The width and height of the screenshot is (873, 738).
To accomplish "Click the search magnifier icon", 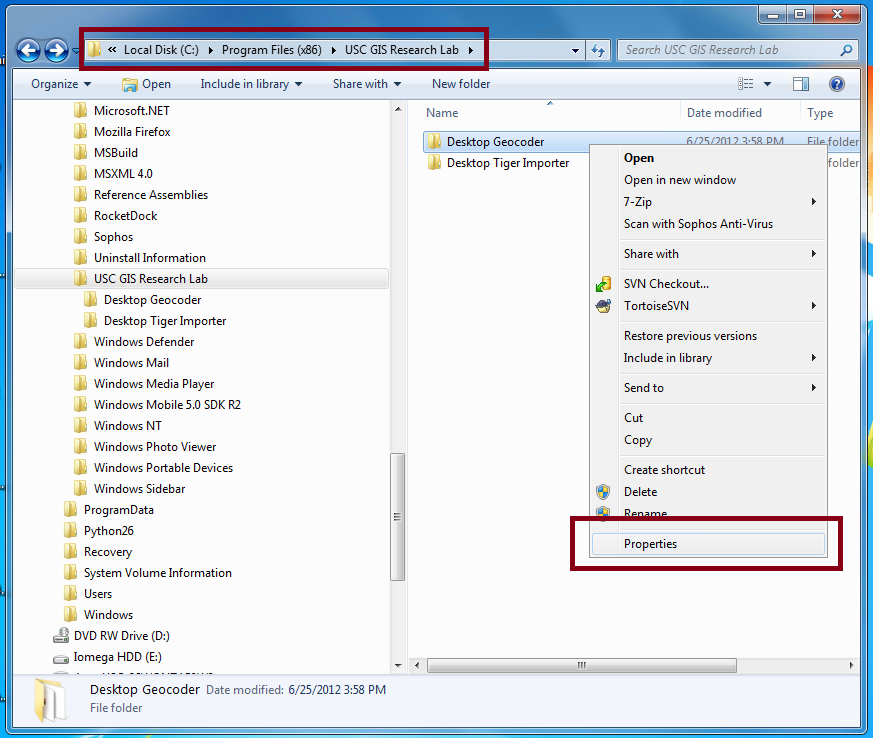I will [x=846, y=50].
